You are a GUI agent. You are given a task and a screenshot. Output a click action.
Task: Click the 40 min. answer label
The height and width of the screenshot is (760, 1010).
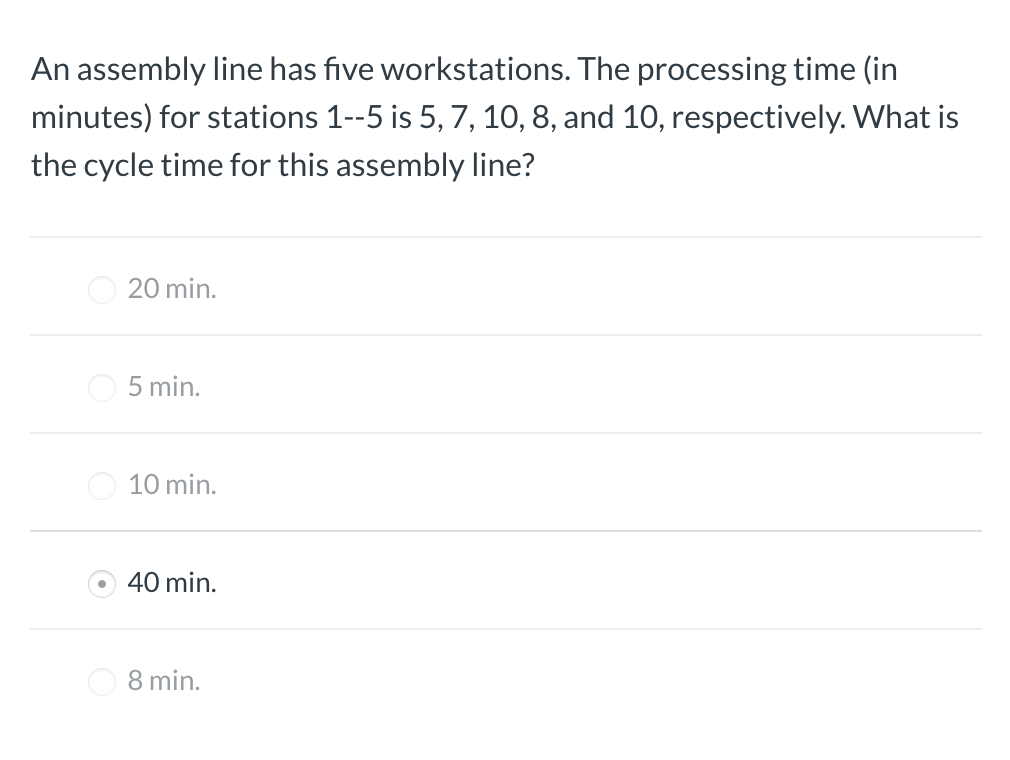point(172,582)
